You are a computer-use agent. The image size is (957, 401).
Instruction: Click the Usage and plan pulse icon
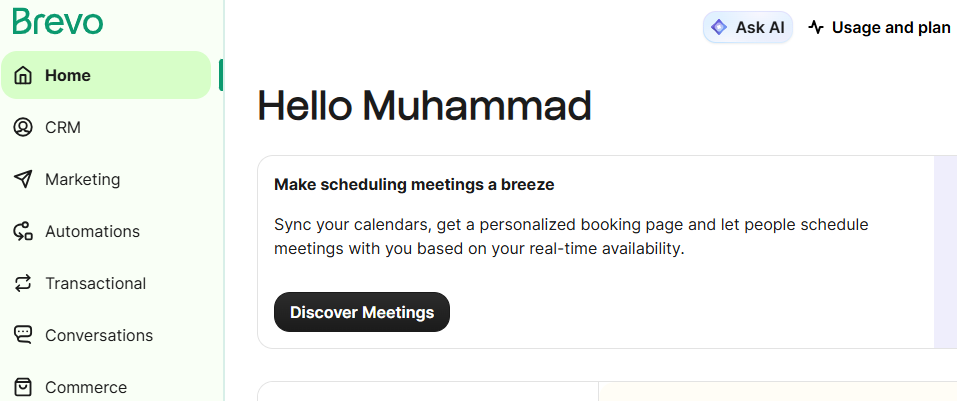pyautogui.click(x=816, y=28)
